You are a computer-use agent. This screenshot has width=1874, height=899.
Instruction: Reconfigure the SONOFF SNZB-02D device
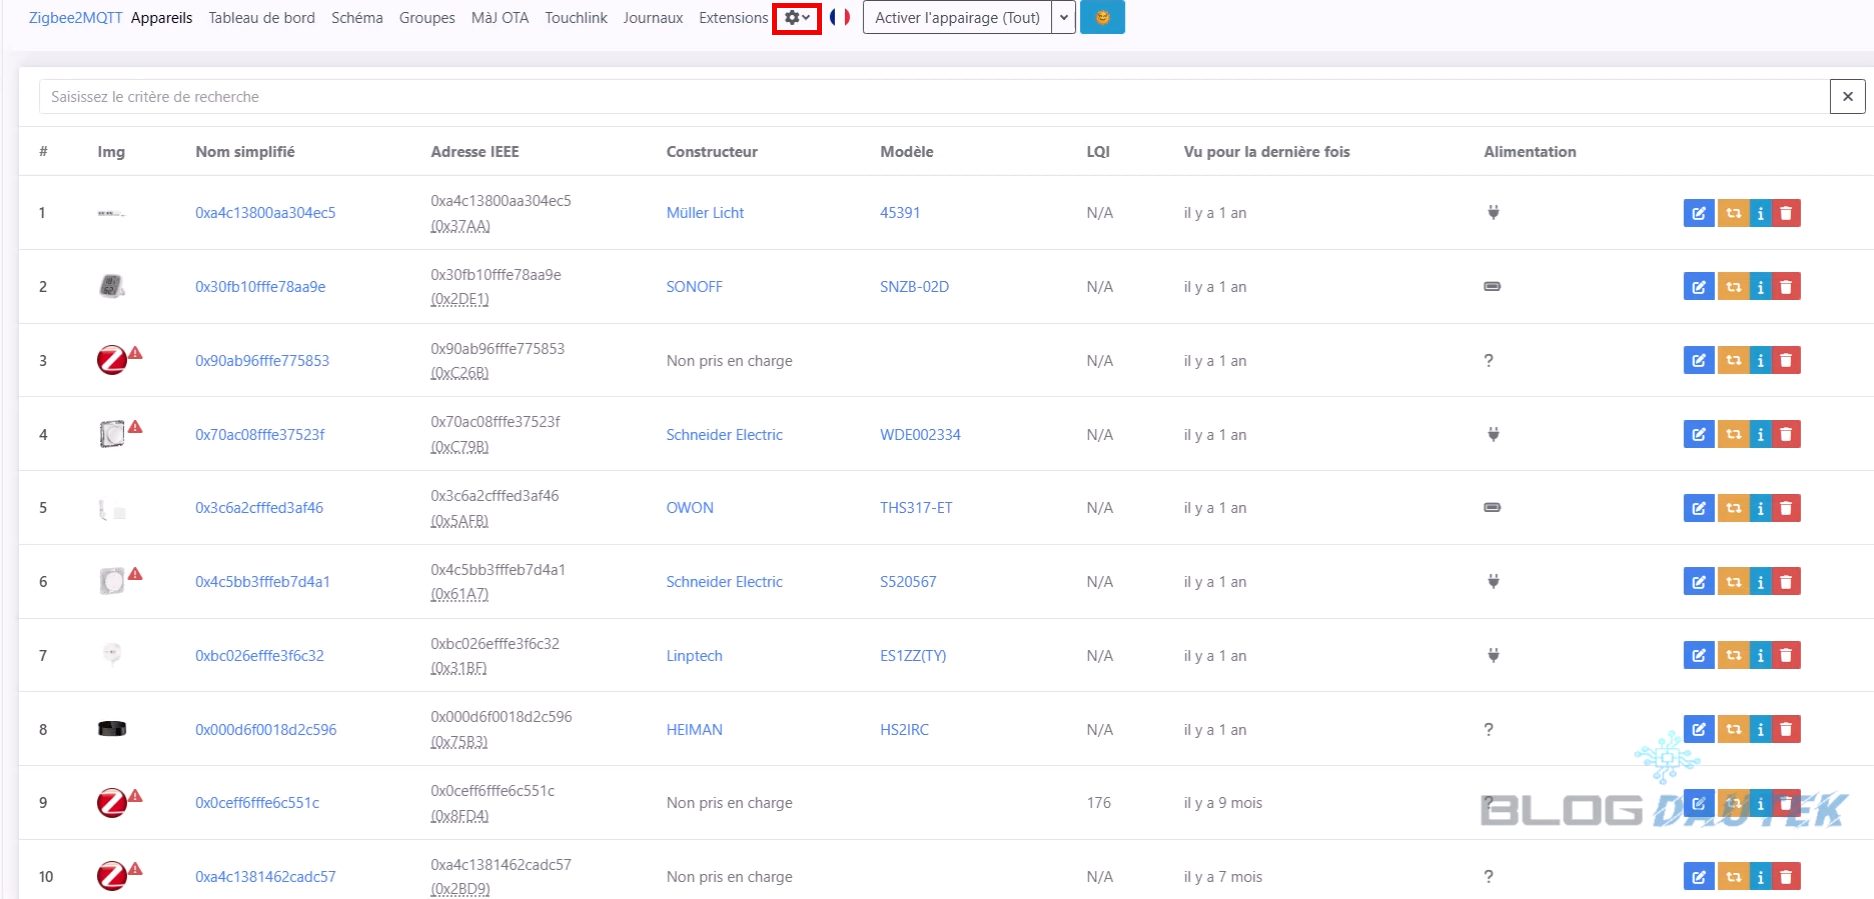click(x=1733, y=287)
